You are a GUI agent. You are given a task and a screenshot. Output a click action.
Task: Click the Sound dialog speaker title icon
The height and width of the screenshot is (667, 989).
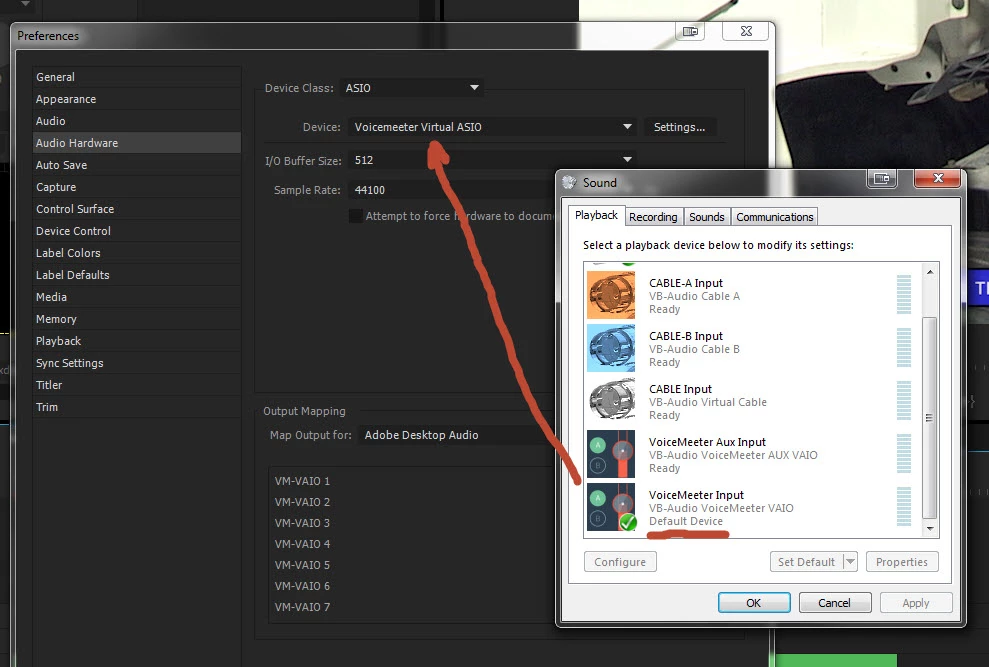pyautogui.click(x=570, y=182)
